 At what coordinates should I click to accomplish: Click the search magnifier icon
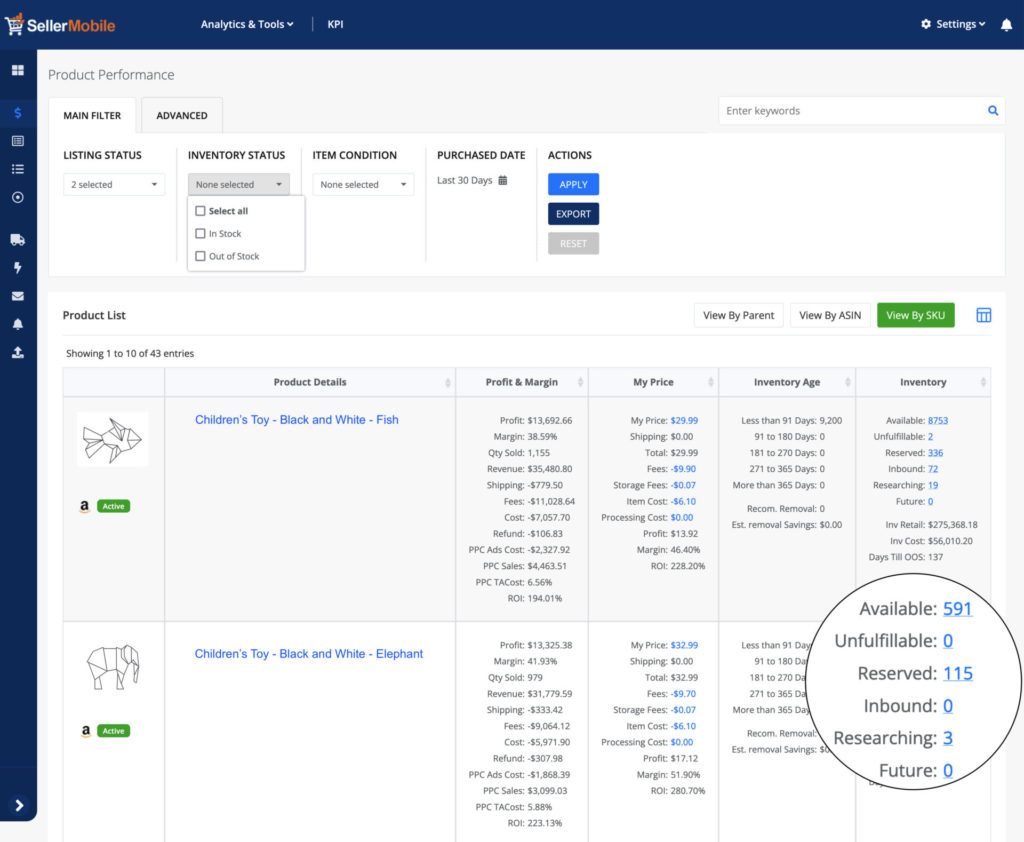[993, 111]
